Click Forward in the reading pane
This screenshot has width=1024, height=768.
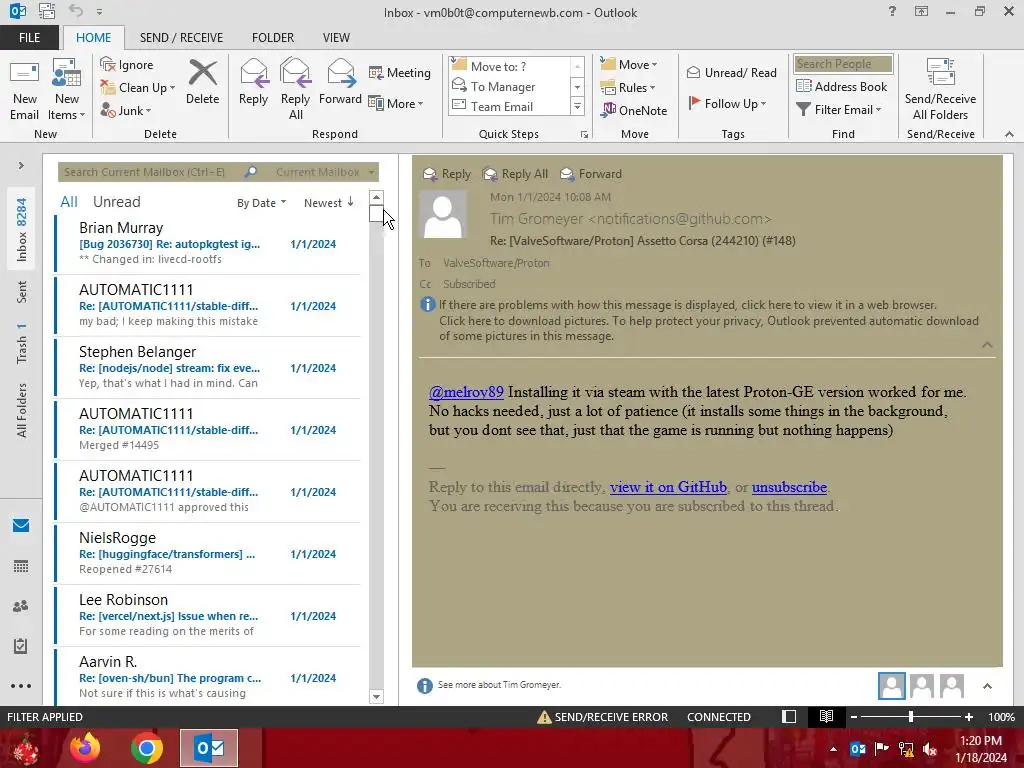[591, 174]
